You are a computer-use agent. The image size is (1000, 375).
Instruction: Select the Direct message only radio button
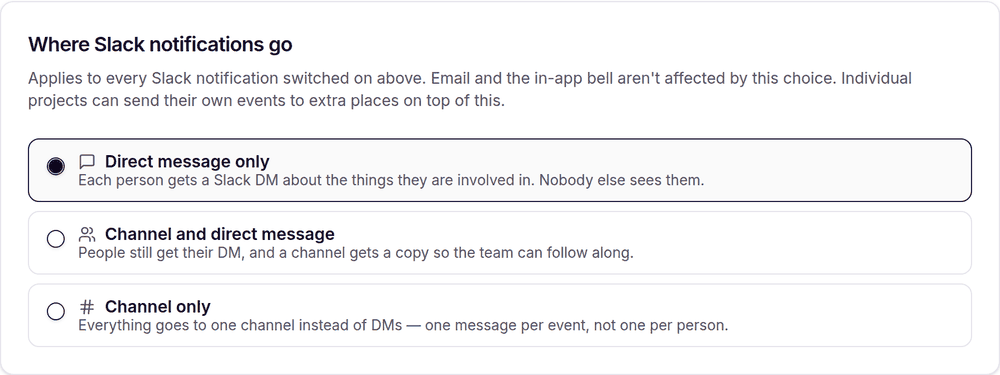pyautogui.click(x=55, y=166)
